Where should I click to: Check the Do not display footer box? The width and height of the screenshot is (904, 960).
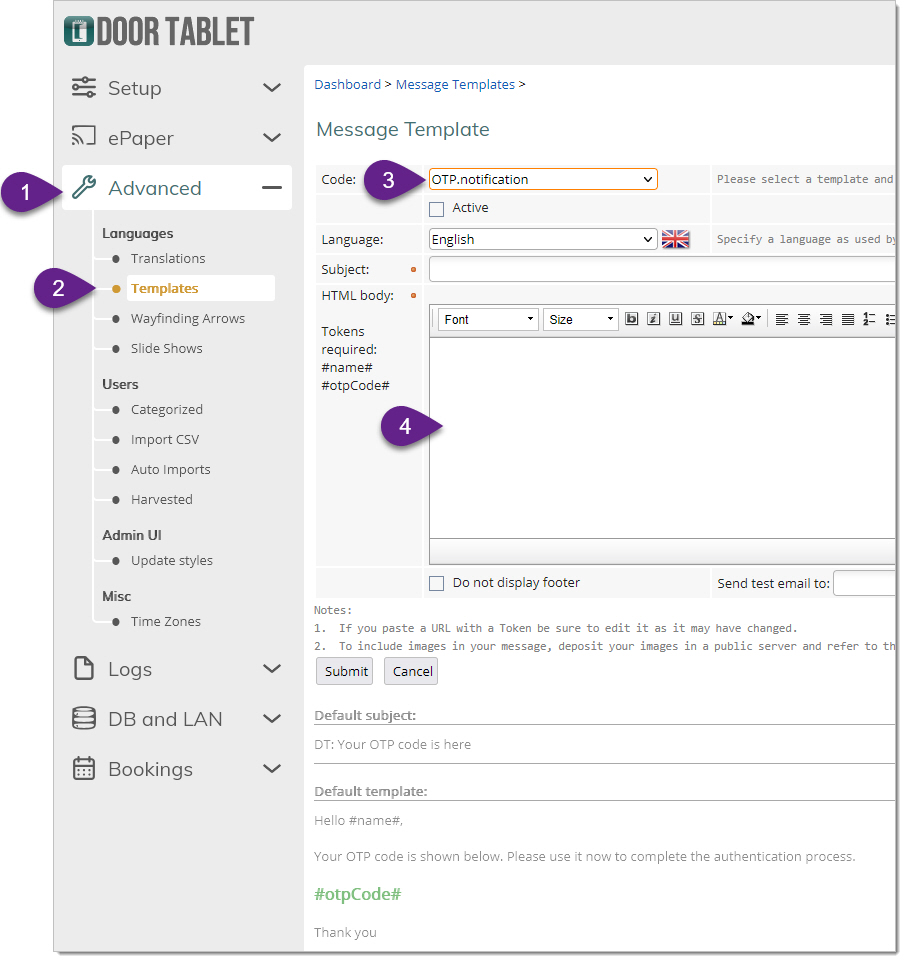436,583
